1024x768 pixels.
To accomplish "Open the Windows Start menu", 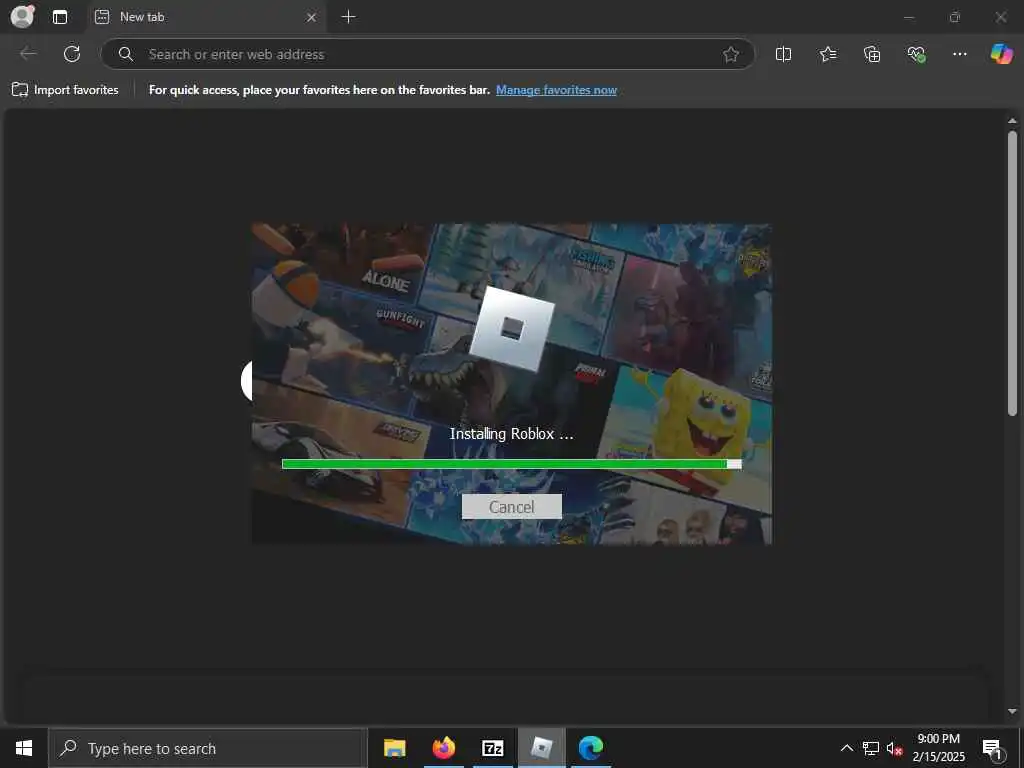I will click(24, 748).
